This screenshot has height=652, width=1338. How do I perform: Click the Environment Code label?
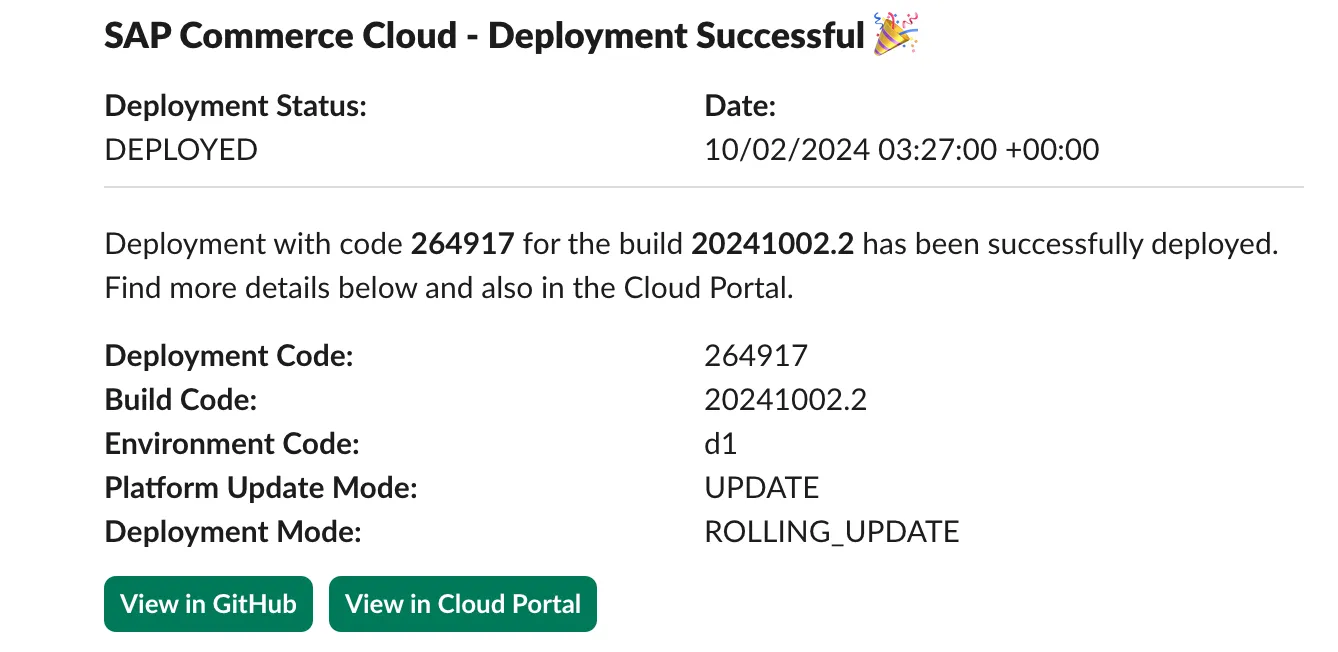click(232, 444)
